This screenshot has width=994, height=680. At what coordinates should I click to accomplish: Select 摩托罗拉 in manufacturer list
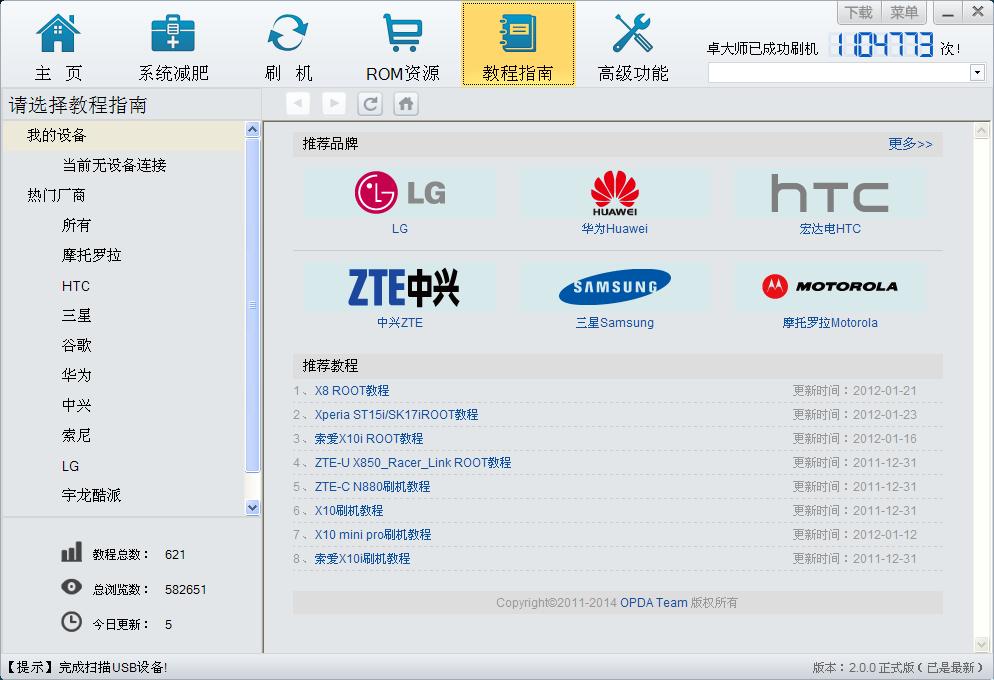pyautogui.click(x=91, y=255)
